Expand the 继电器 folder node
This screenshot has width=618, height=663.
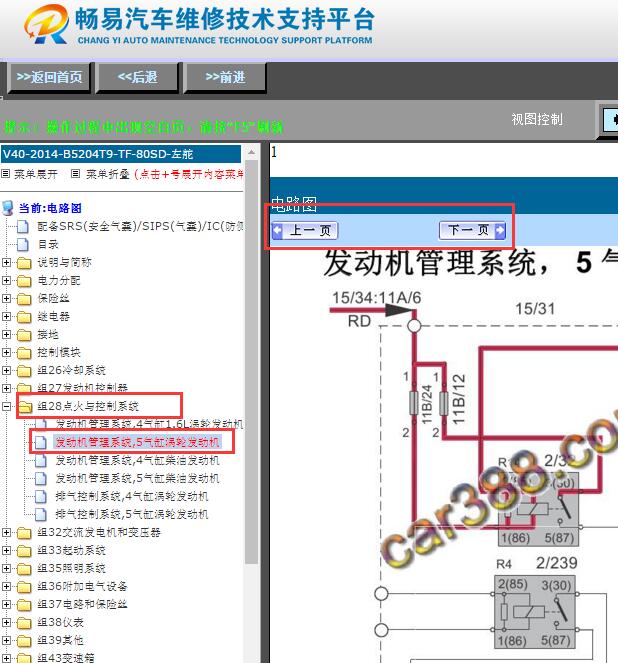click(6, 316)
